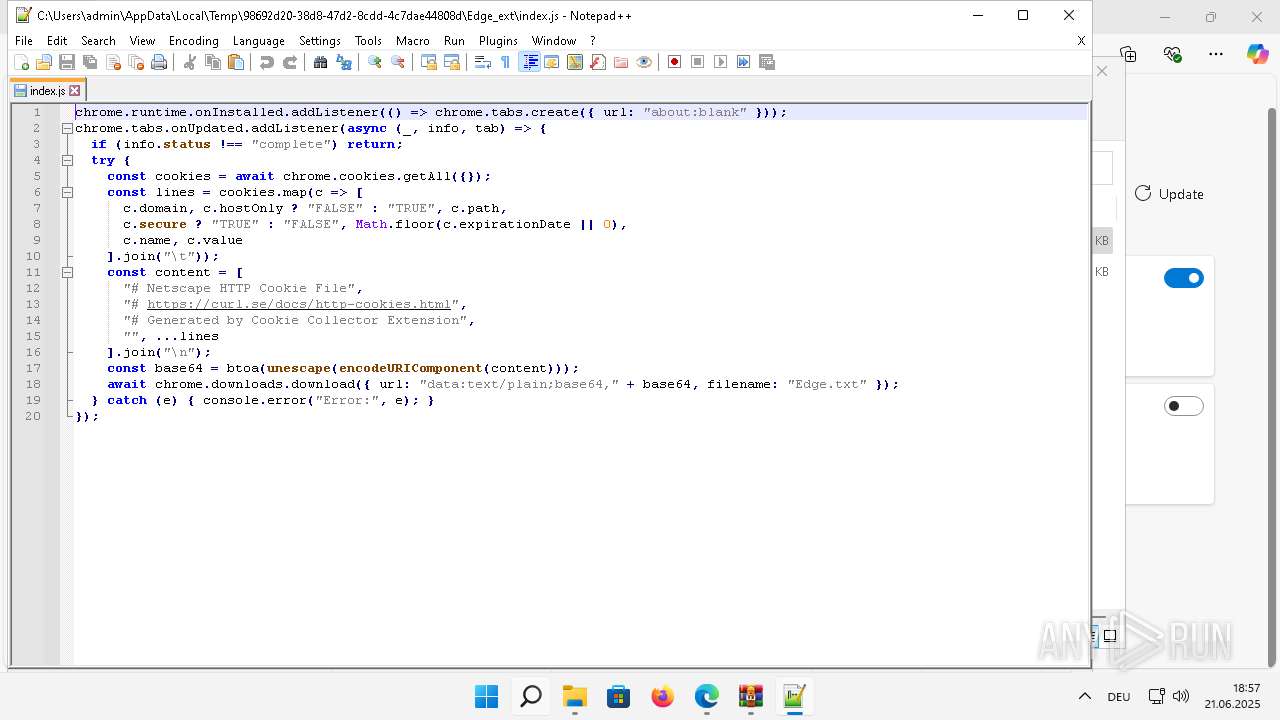Open Windows Start menu

[x=487, y=696]
